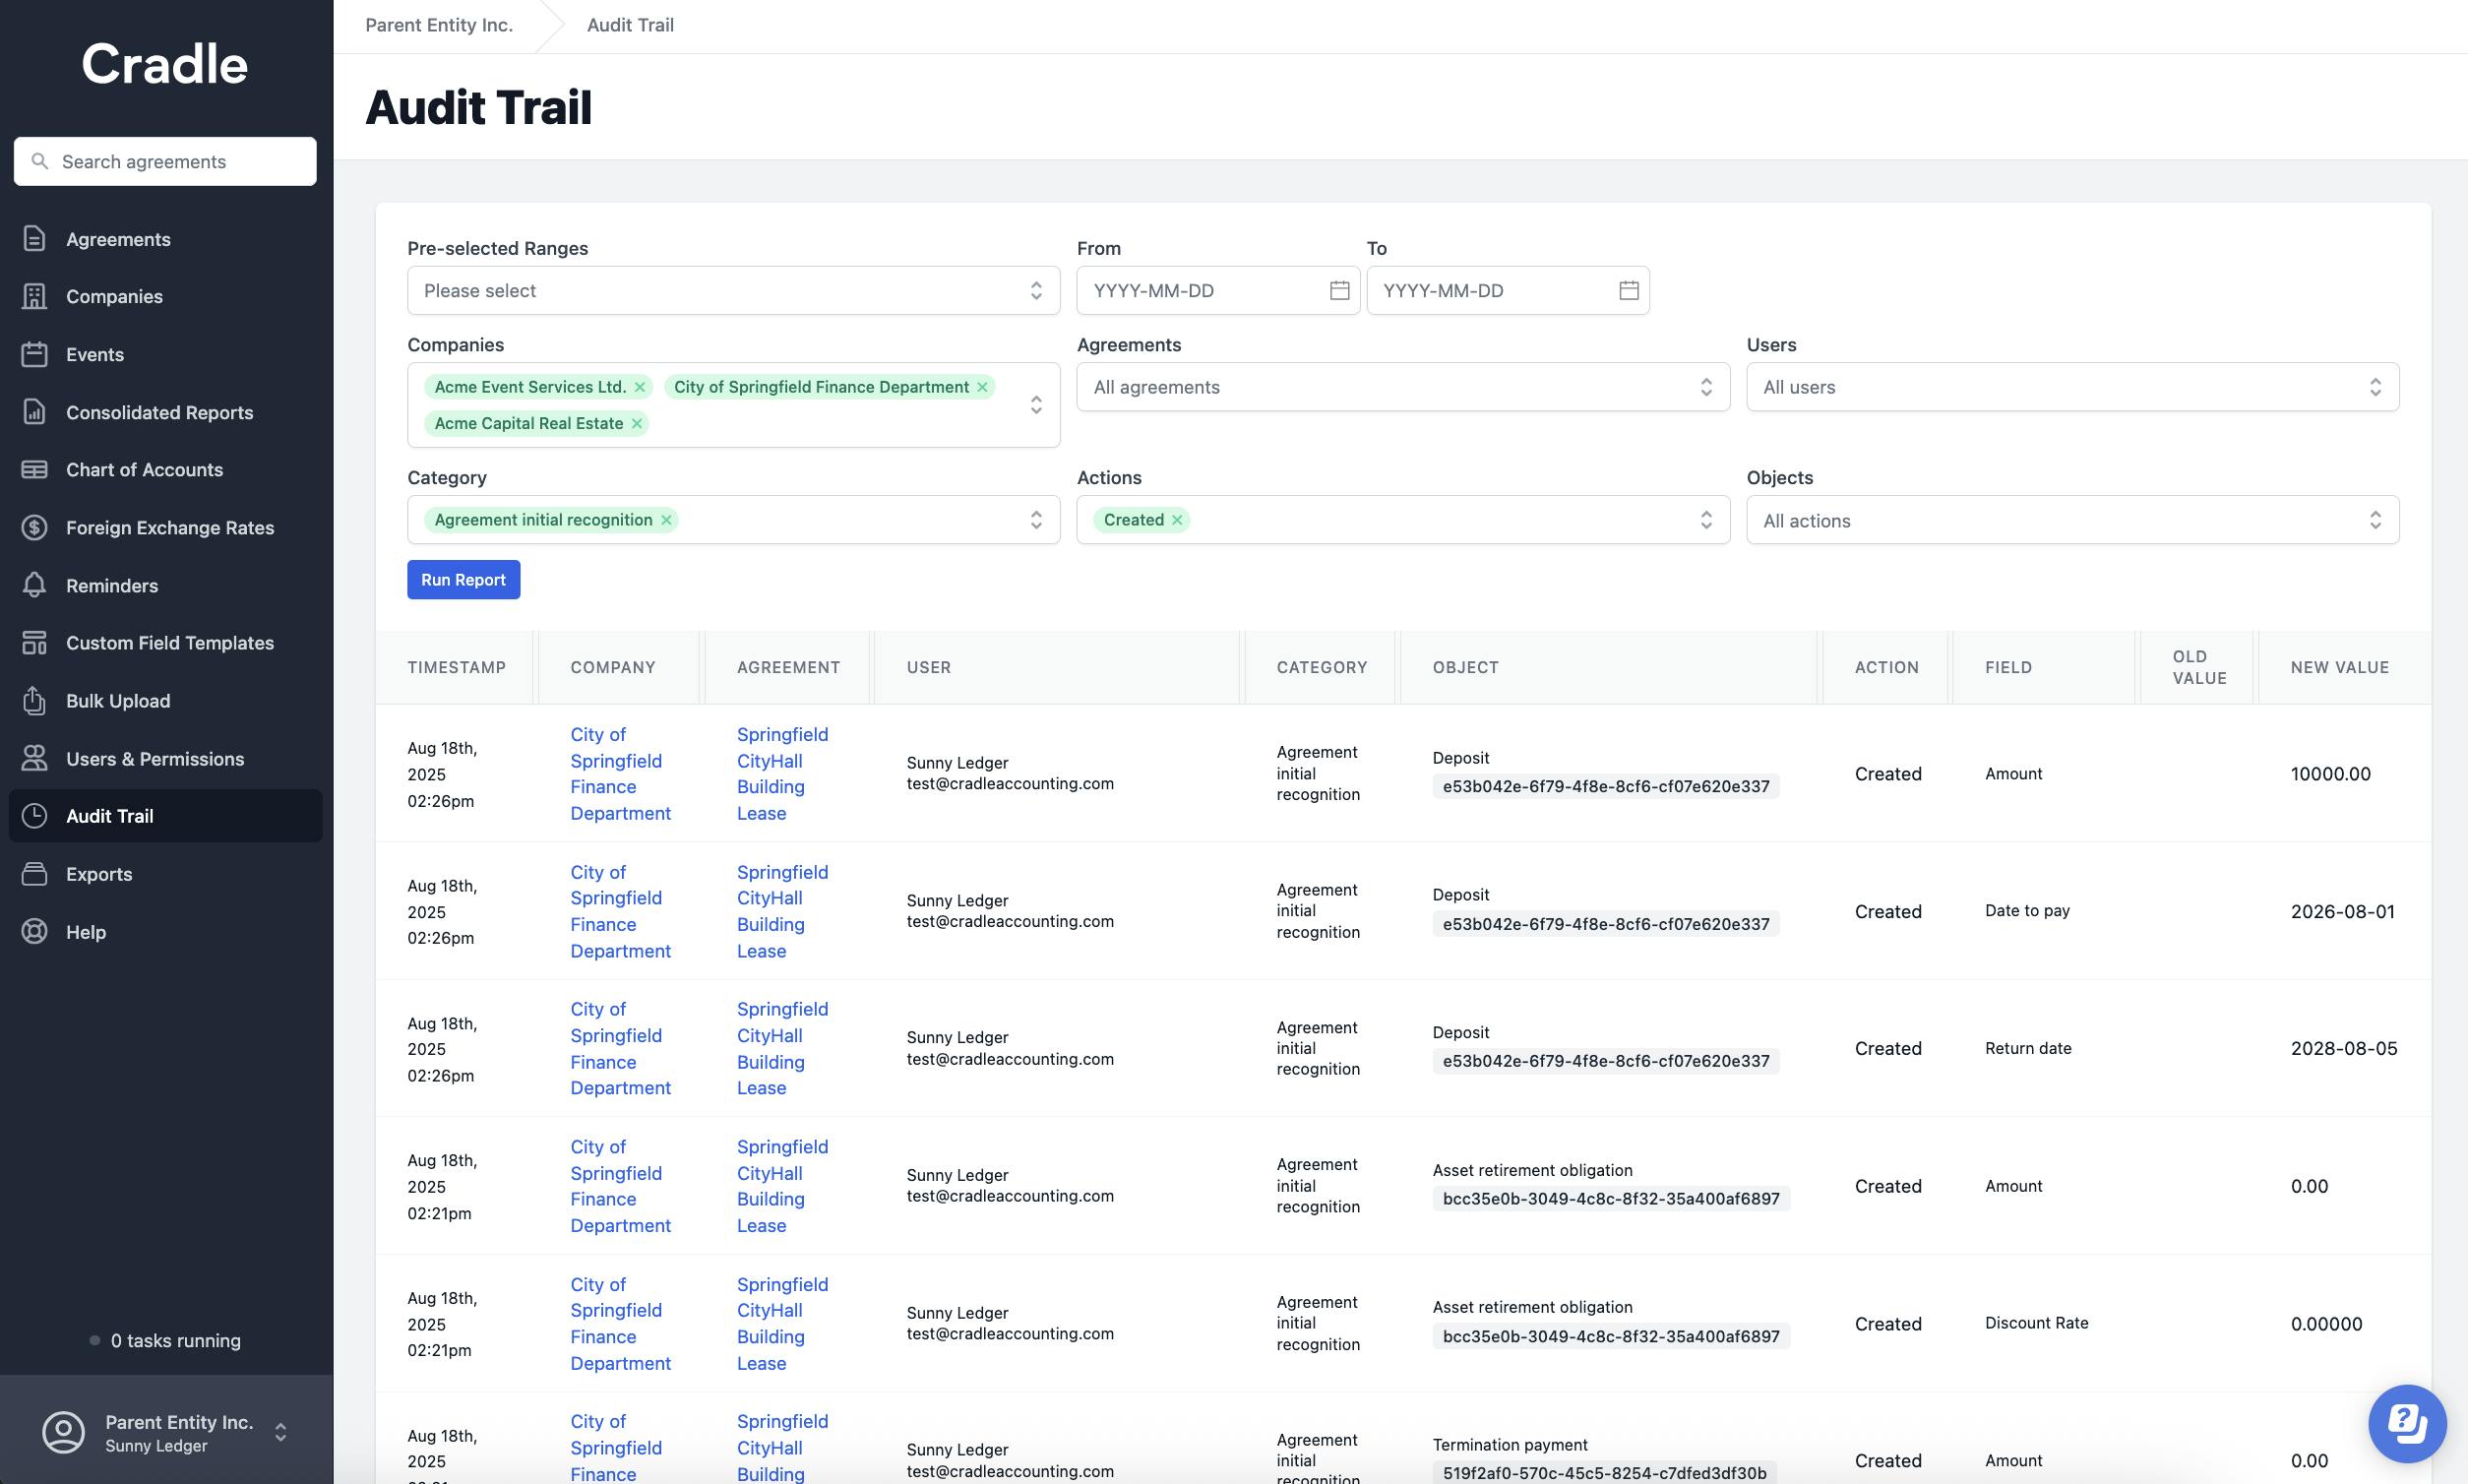The height and width of the screenshot is (1484, 2468).
Task: Focus the Search agreements input field
Action: [x=165, y=161]
